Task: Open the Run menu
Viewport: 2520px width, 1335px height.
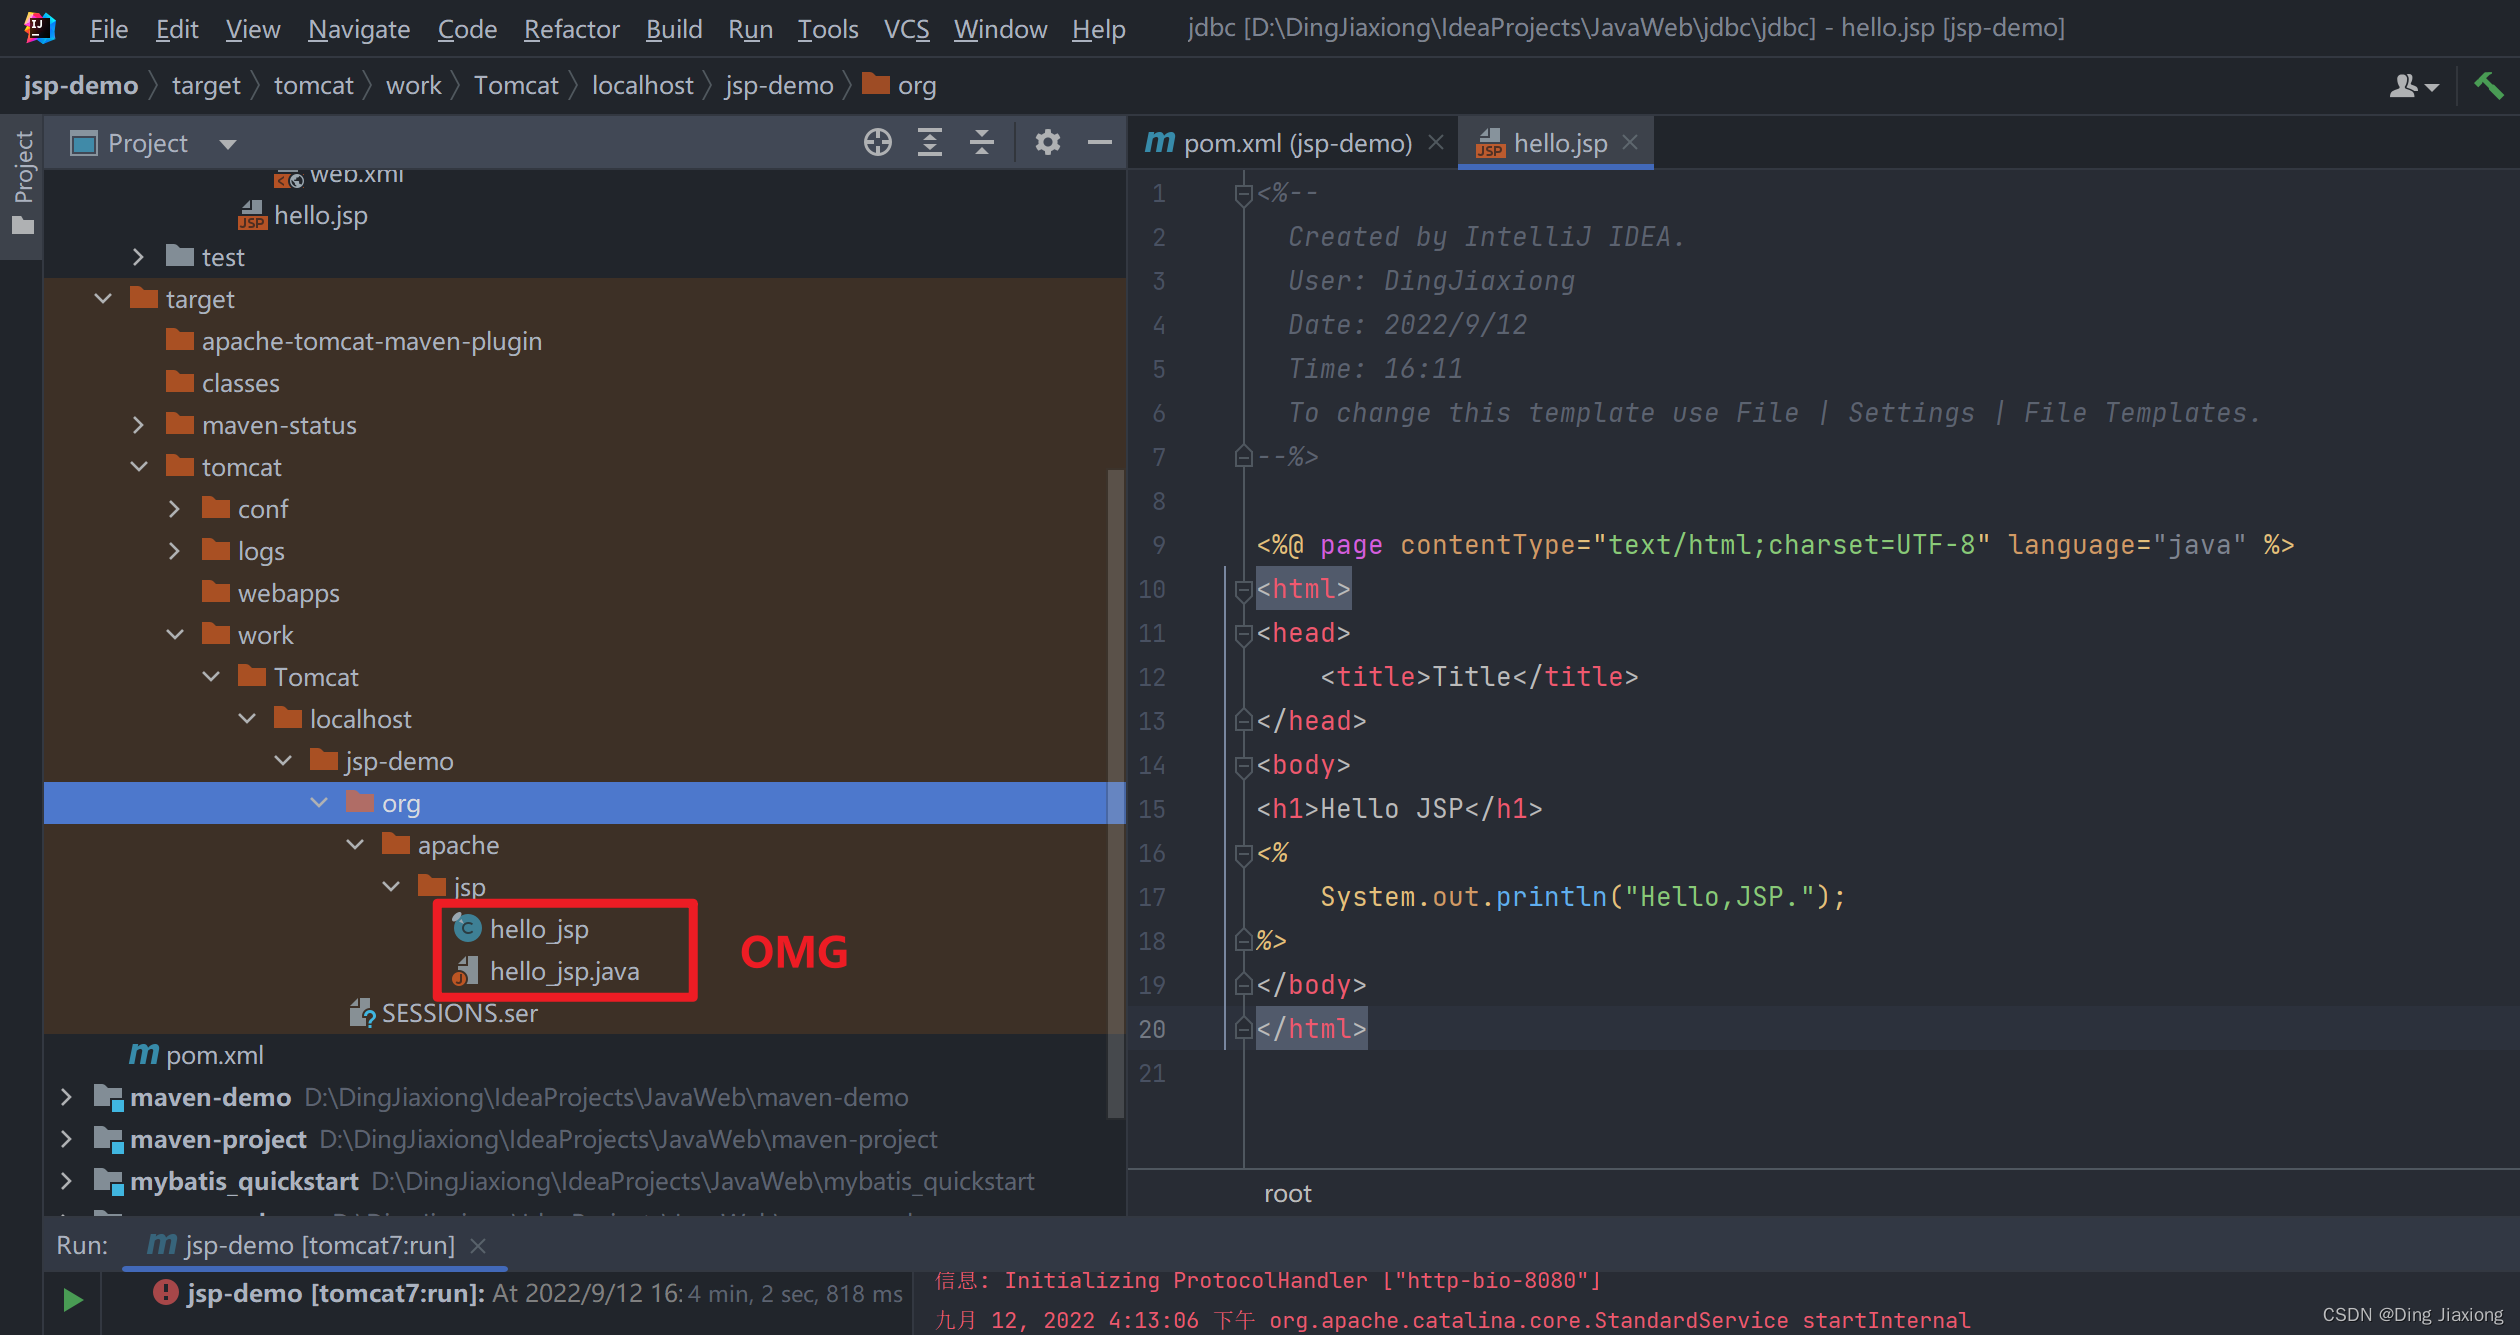Action: coord(750,29)
